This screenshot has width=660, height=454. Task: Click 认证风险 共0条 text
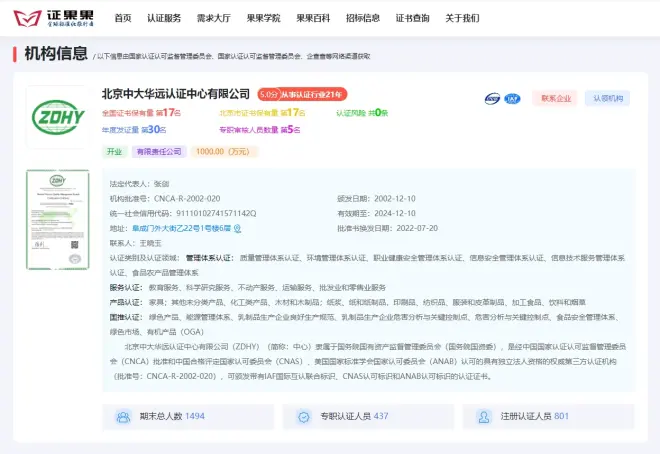tap(362, 113)
